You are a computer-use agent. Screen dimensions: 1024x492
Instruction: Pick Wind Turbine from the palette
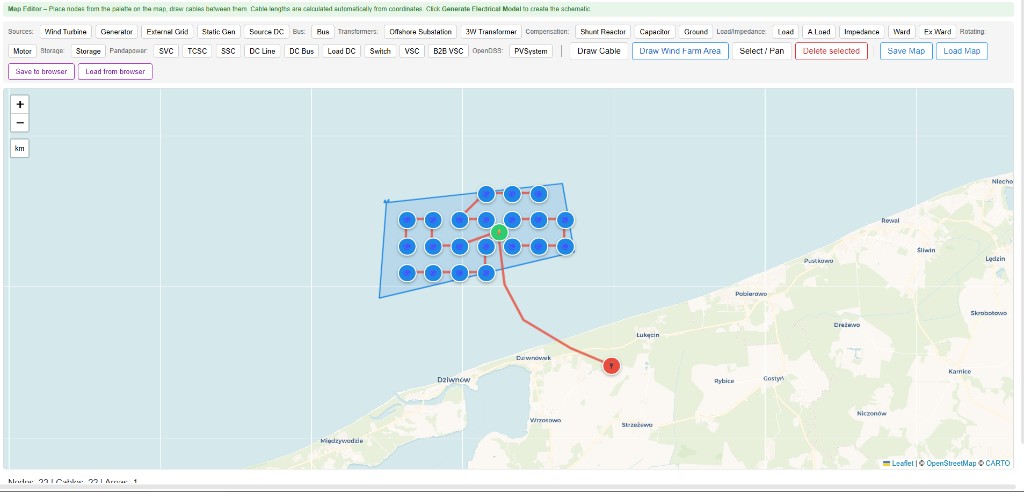pyautogui.click(x=65, y=31)
